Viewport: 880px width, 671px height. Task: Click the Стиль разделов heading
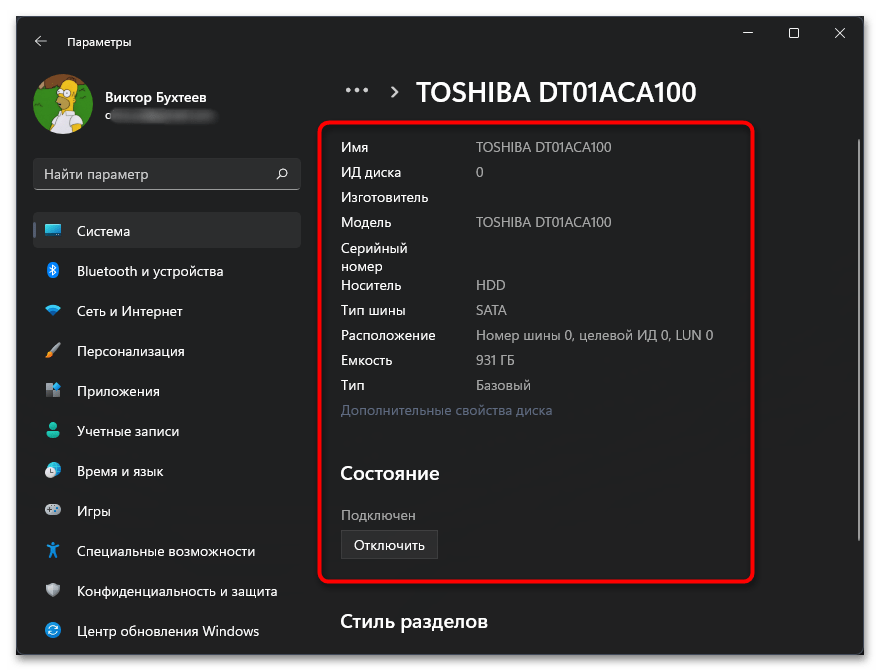pos(414,622)
